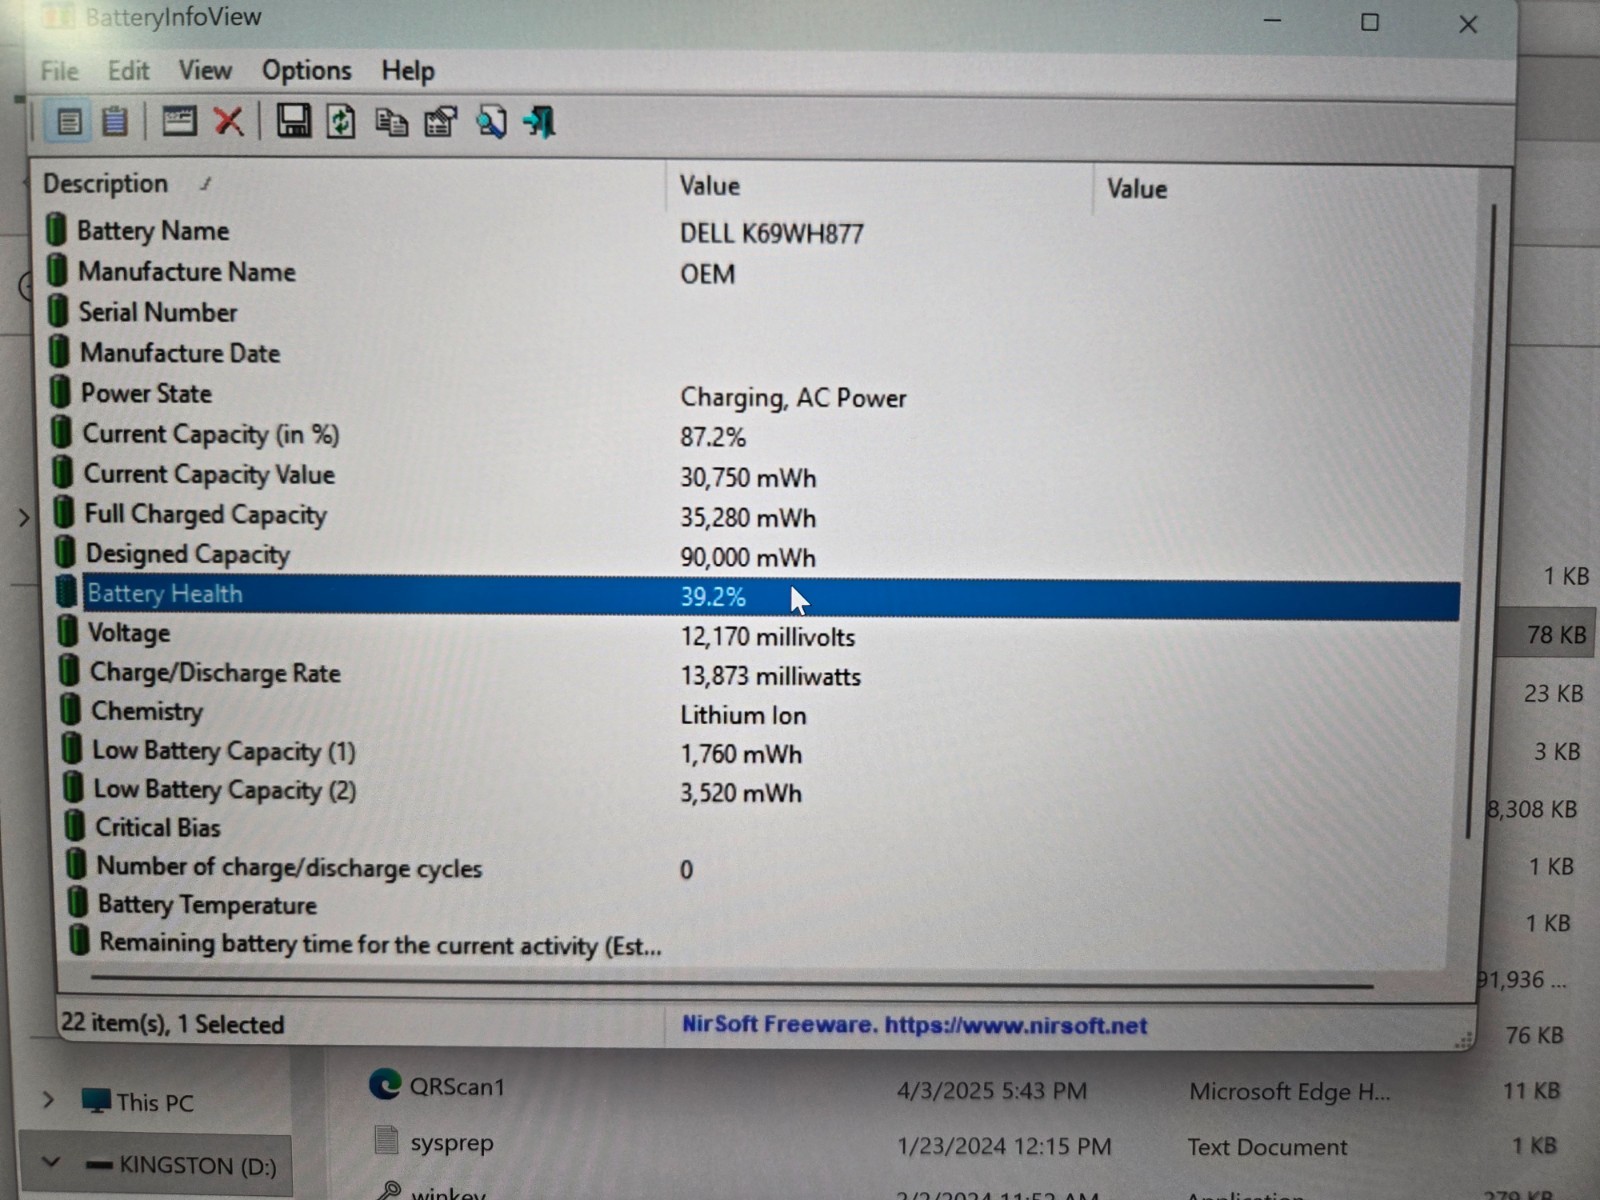Click the battery icon beside Power State
This screenshot has width=1600, height=1200.
[60, 392]
